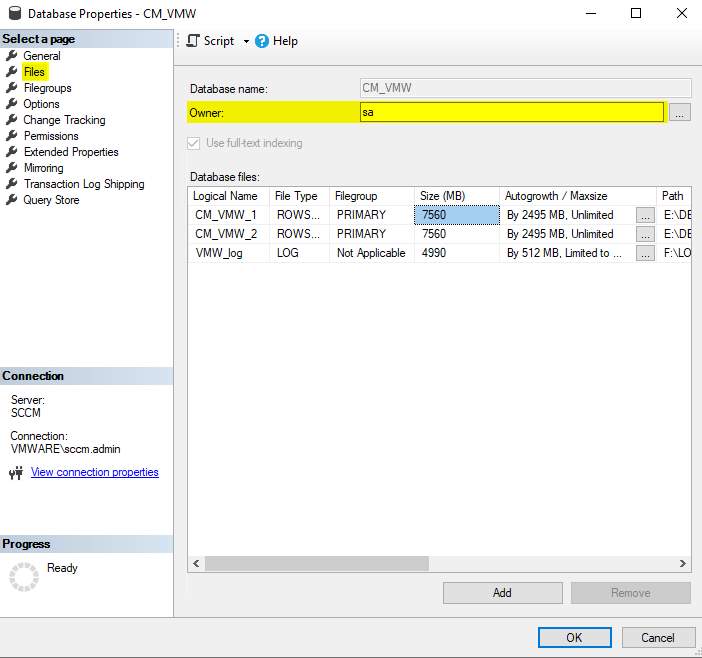The image size is (702, 658).
Task: Click the View connection properties link
Action: tap(95, 472)
